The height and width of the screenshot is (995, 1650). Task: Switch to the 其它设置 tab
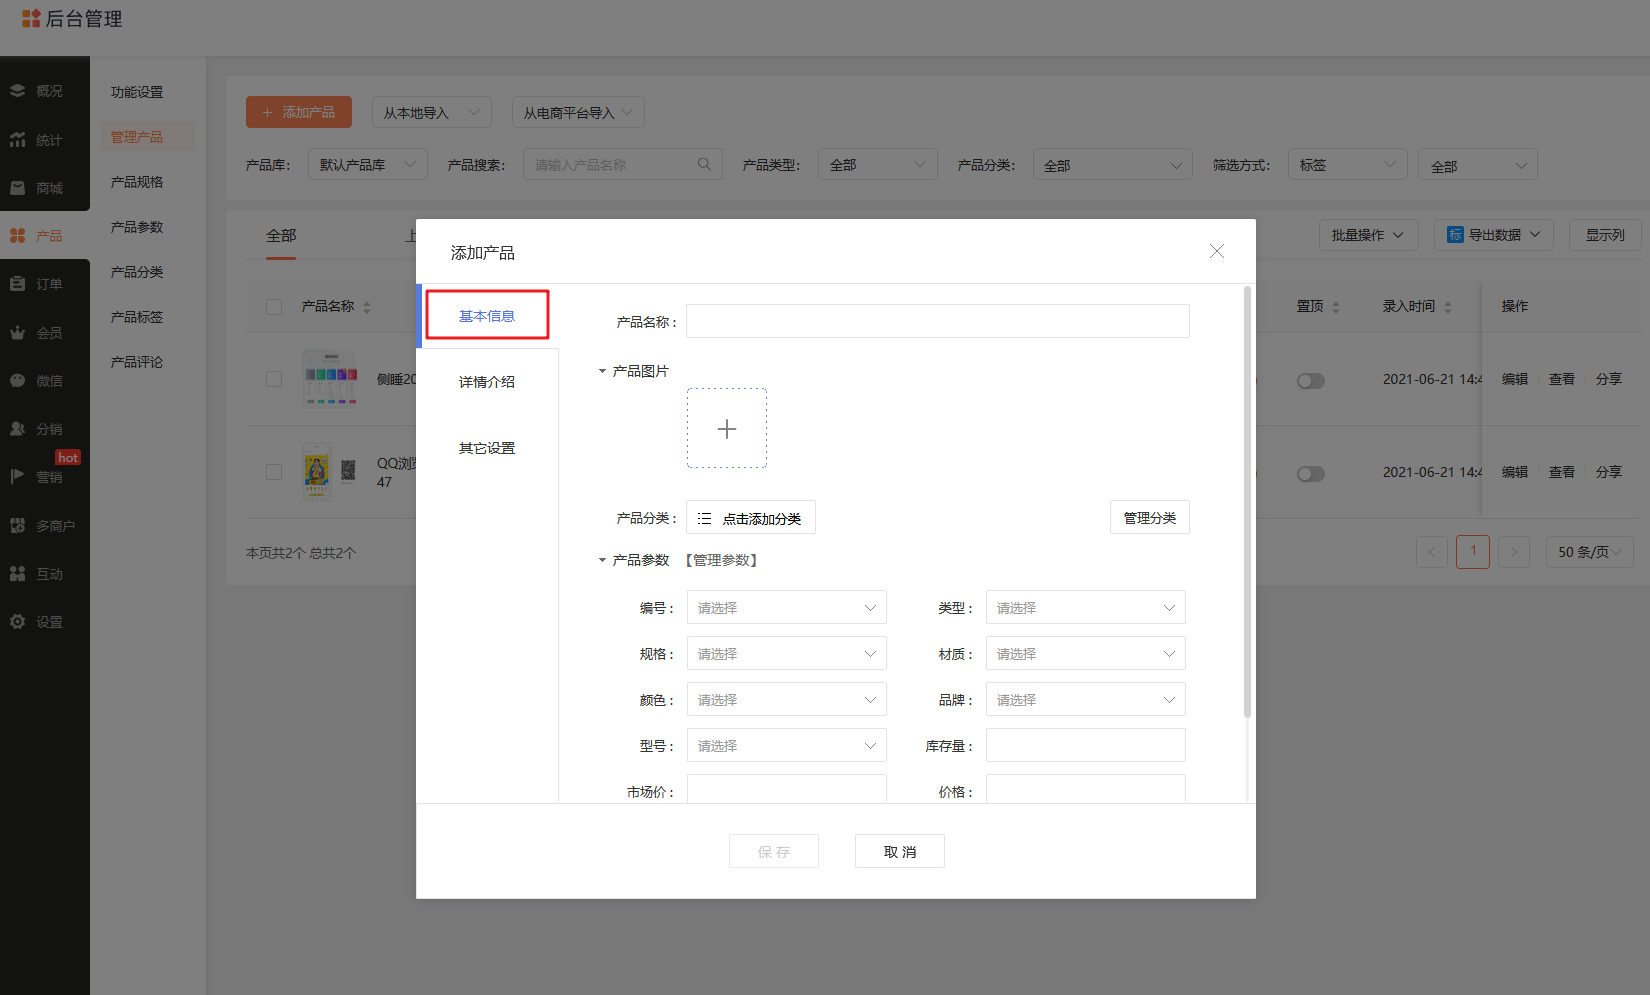click(x=487, y=448)
